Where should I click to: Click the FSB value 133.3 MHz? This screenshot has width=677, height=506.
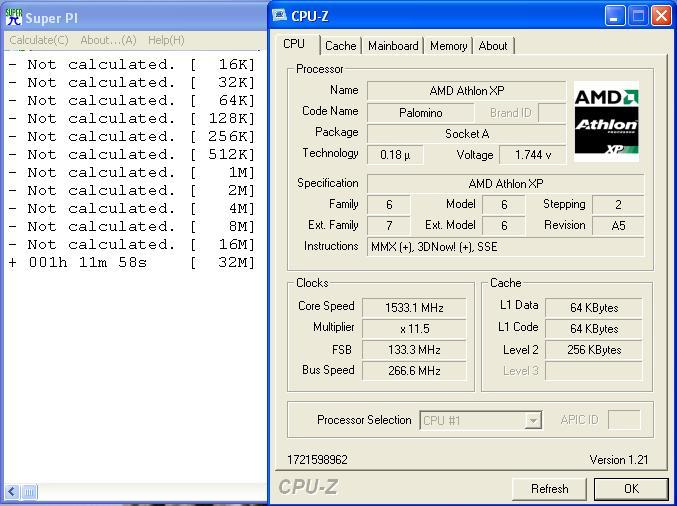click(414, 350)
